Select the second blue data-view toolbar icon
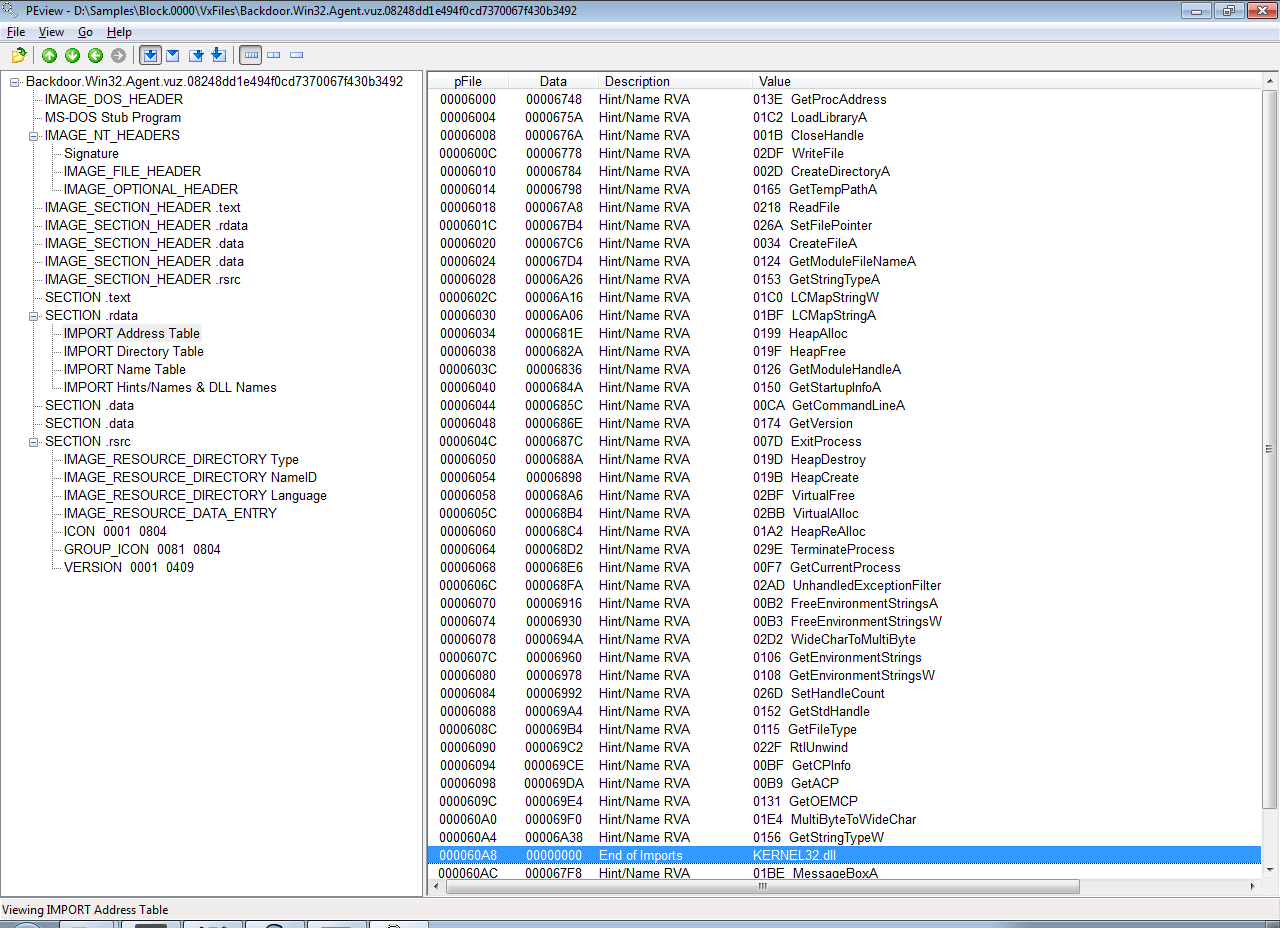The width and height of the screenshot is (1280, 928). tap(174, 55)
